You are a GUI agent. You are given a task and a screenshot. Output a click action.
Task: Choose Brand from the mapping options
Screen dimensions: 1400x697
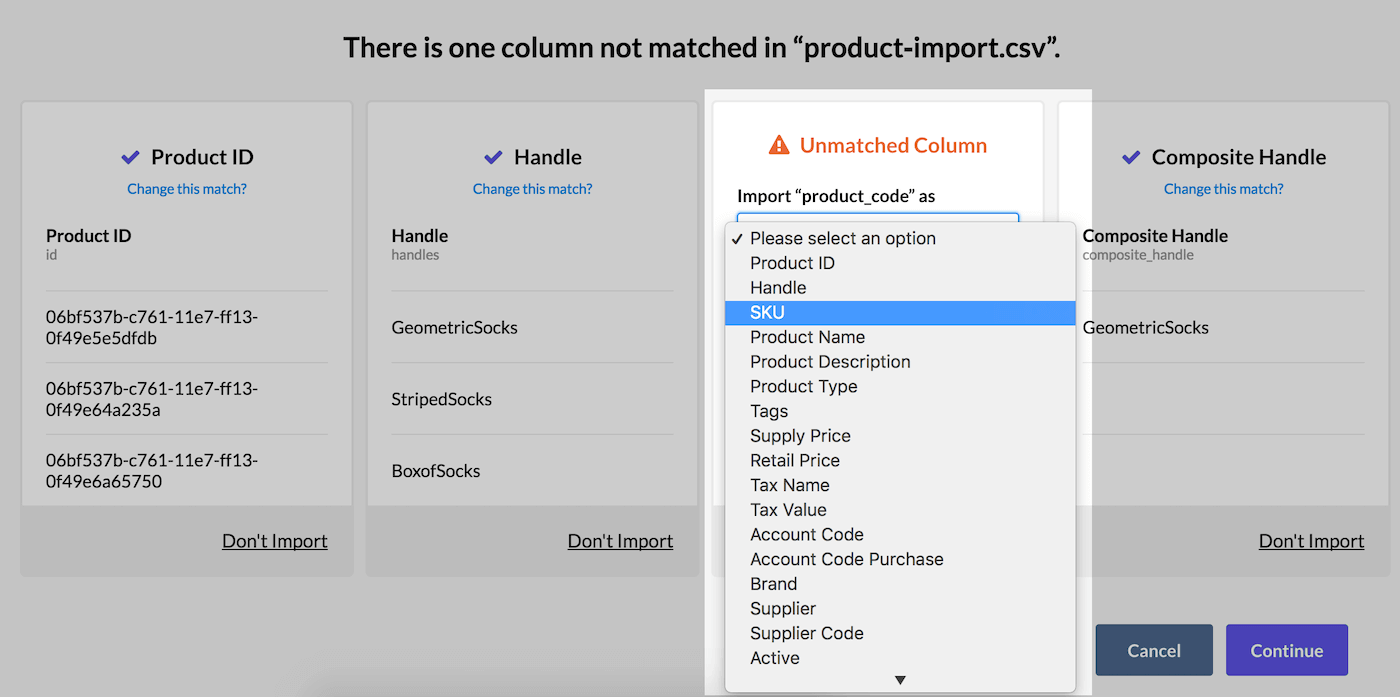pyautogui.click(x=773, y=583)
